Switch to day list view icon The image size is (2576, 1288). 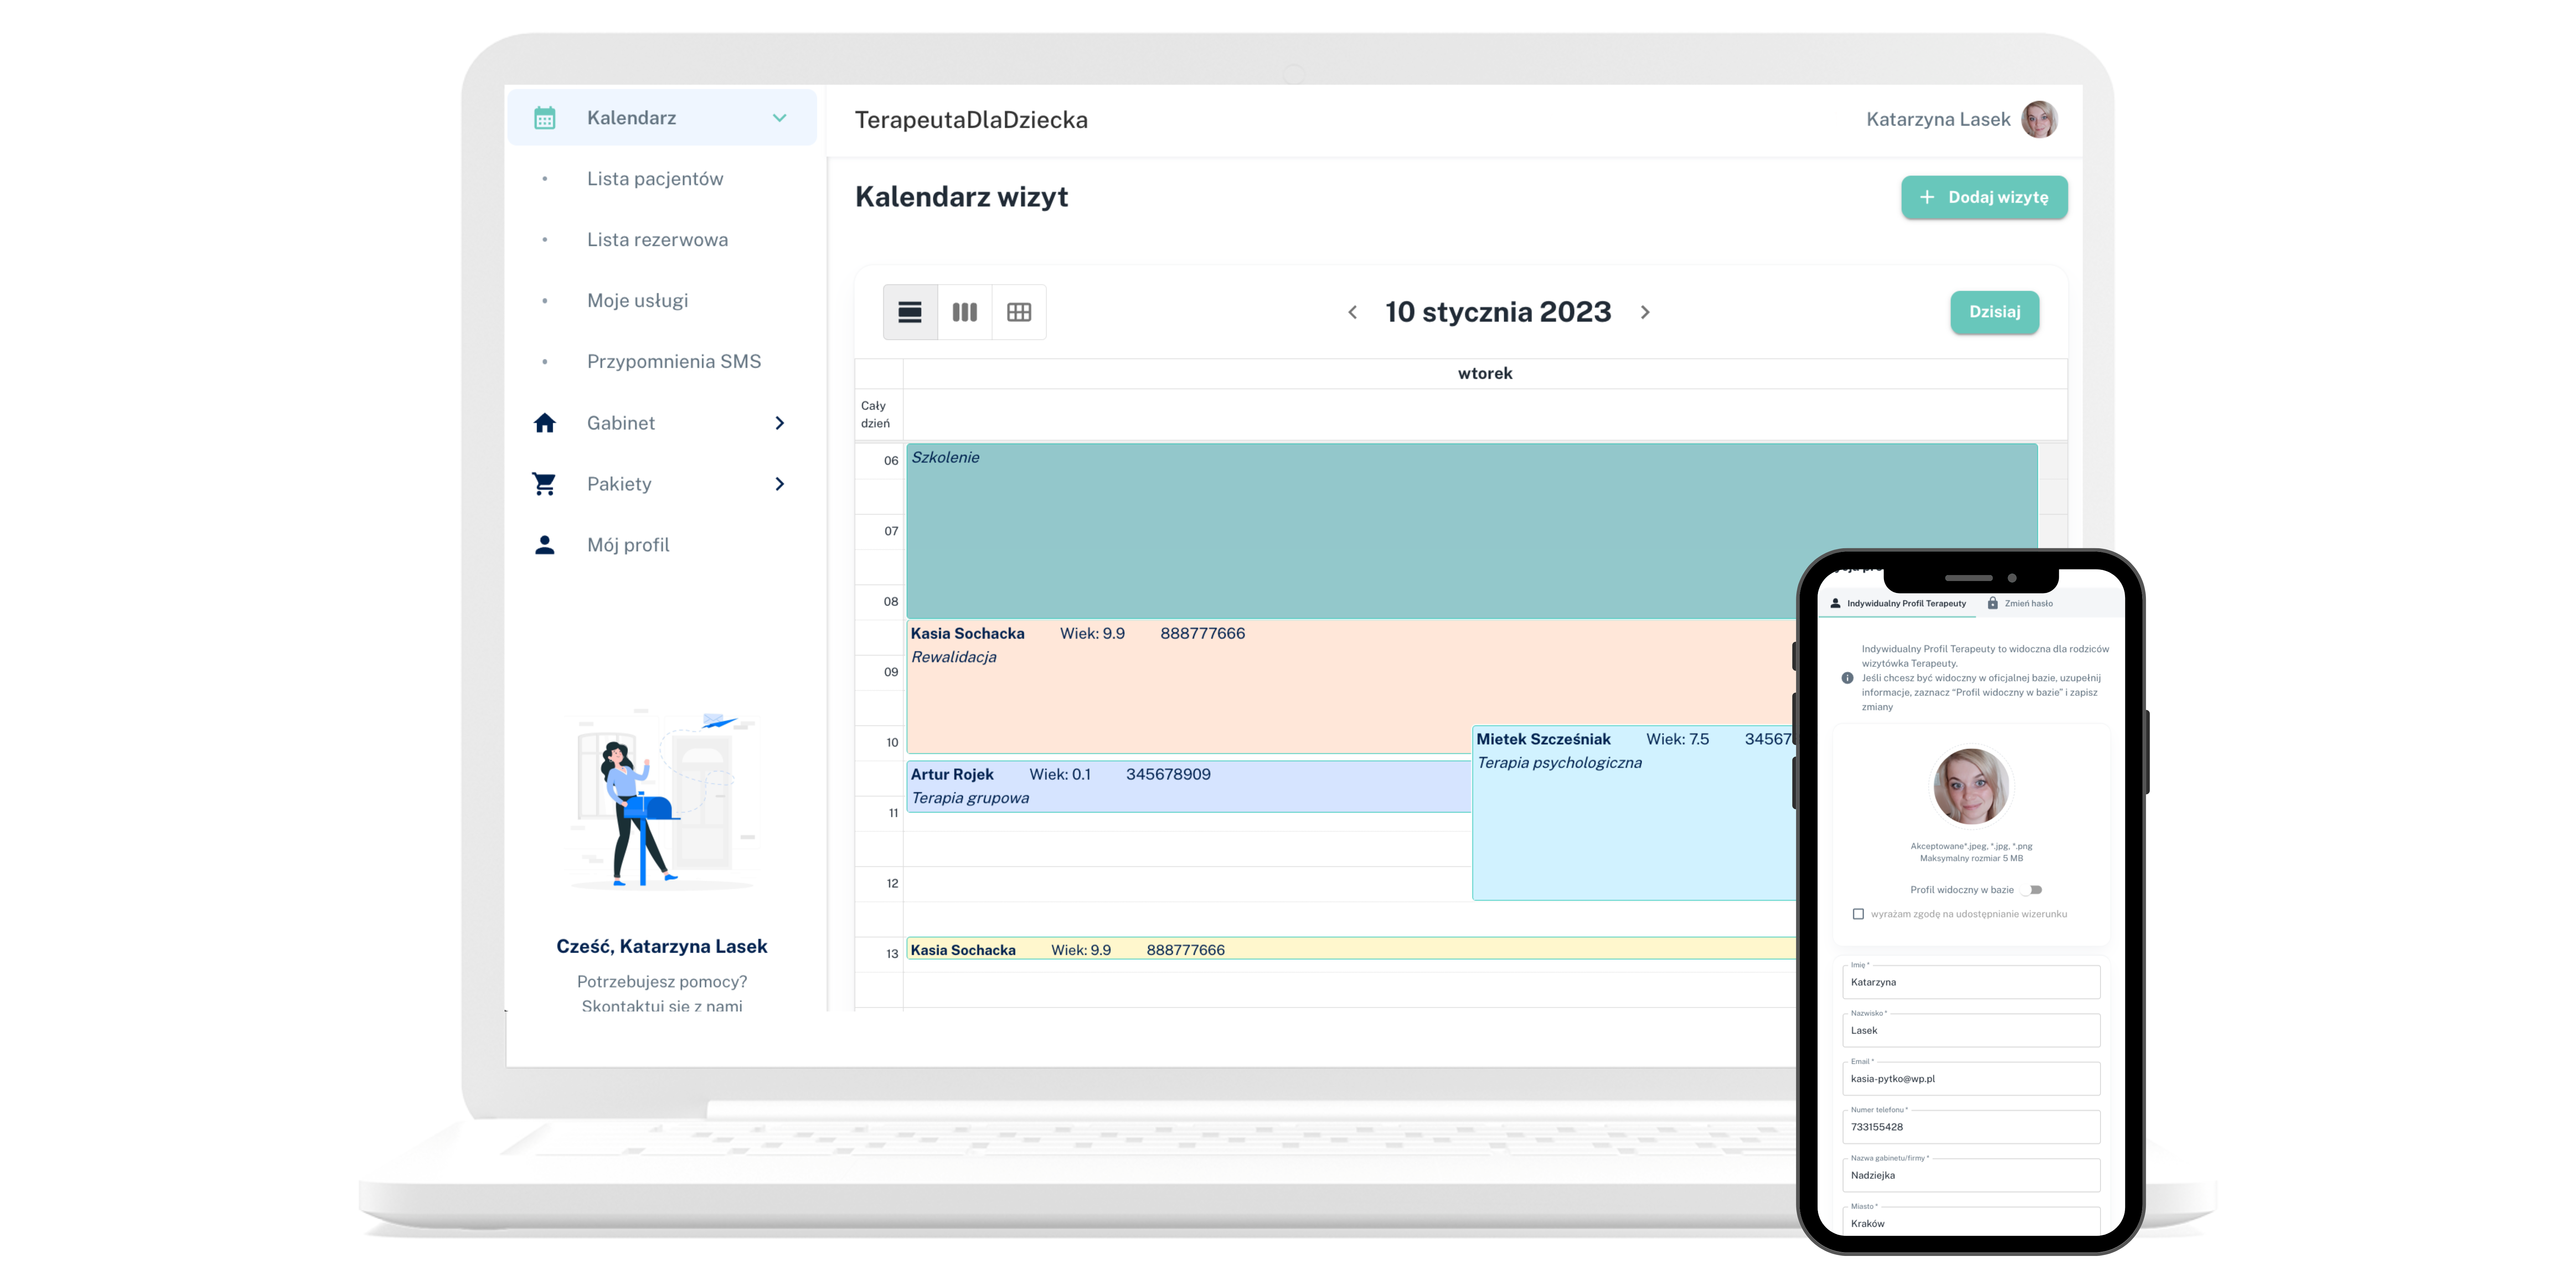(910, 312)
